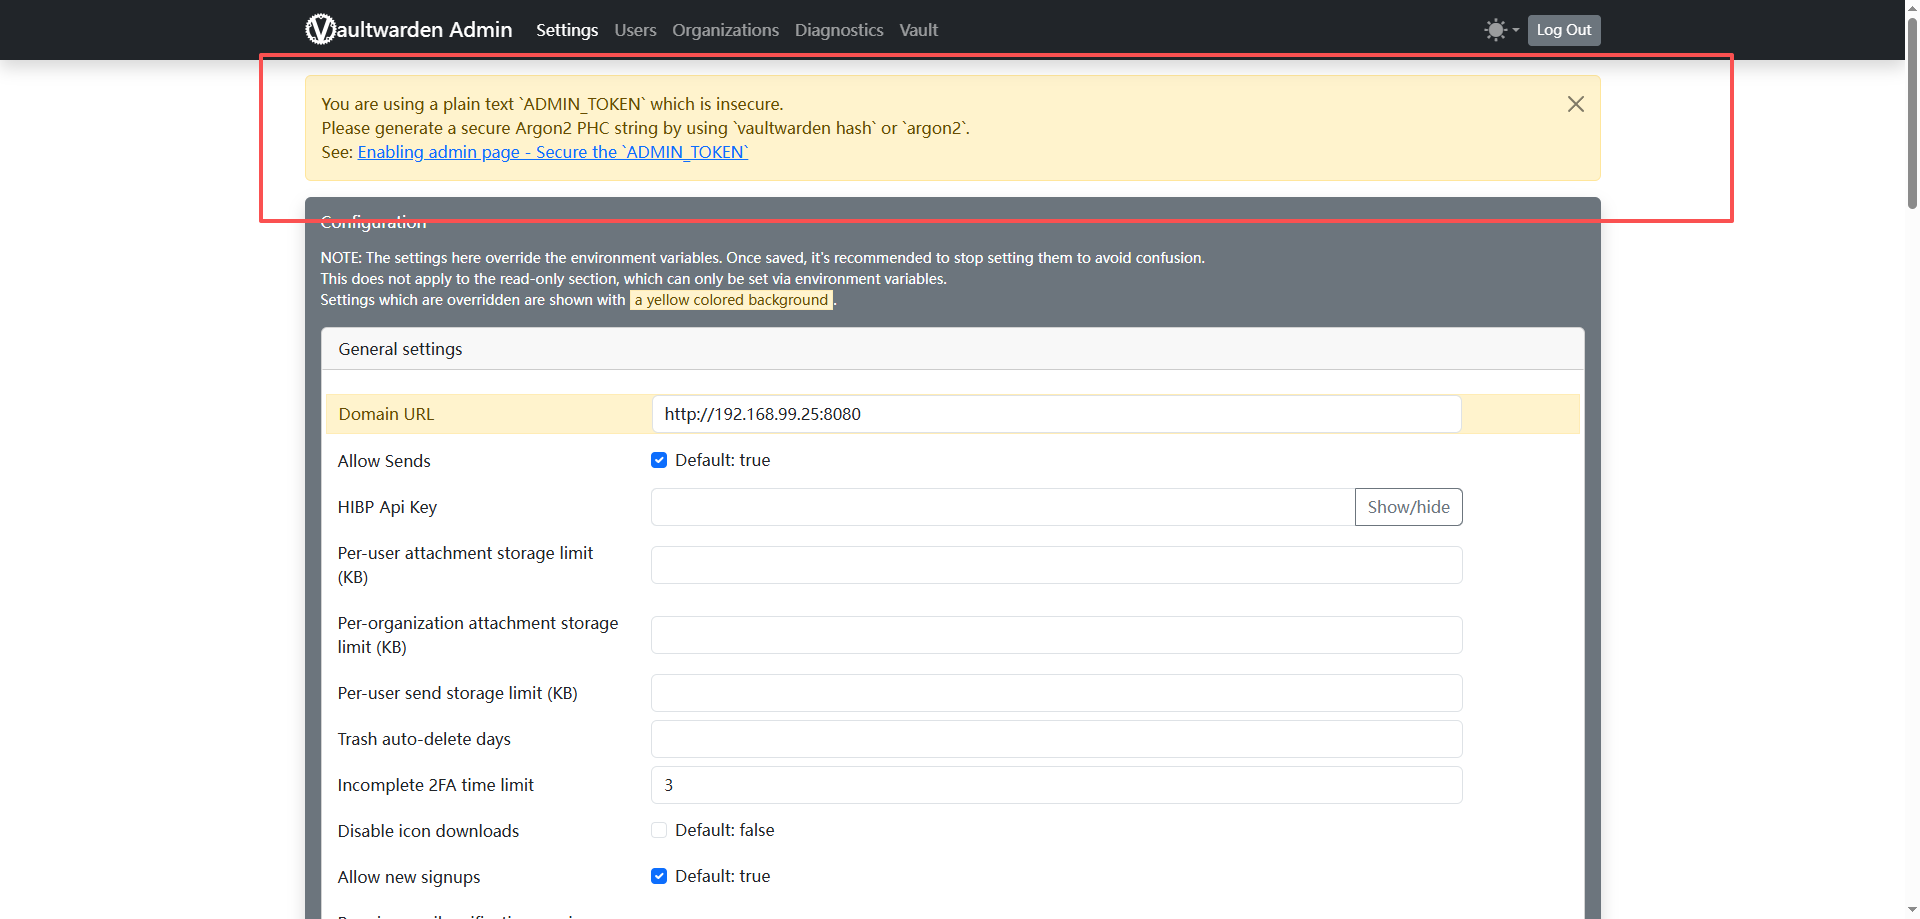Enable the Disable icon downloads checkbox
This screenshot has height=919, width=1920.
[659, 830]
